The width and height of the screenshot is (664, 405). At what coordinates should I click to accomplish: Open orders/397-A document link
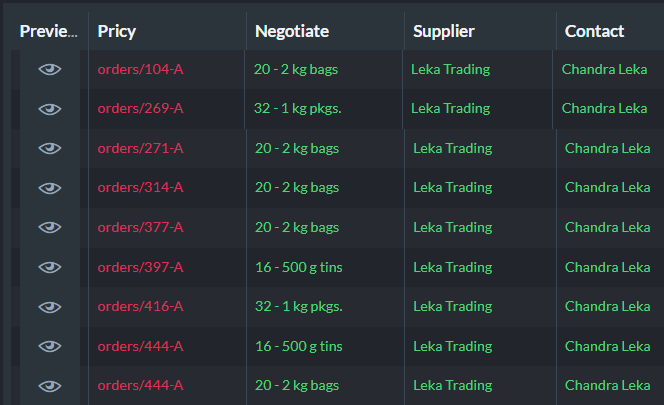[141, 267]
